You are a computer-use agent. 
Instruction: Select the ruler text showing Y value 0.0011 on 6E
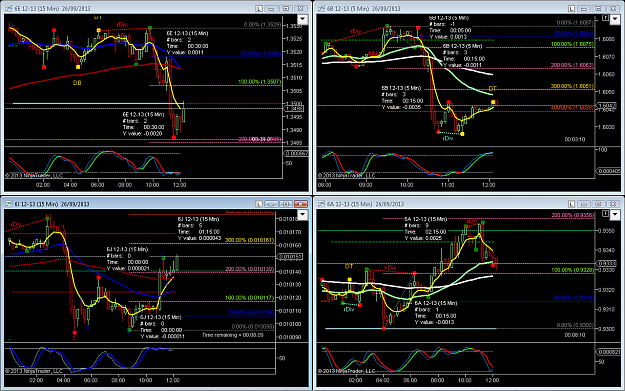pos(187,43)
